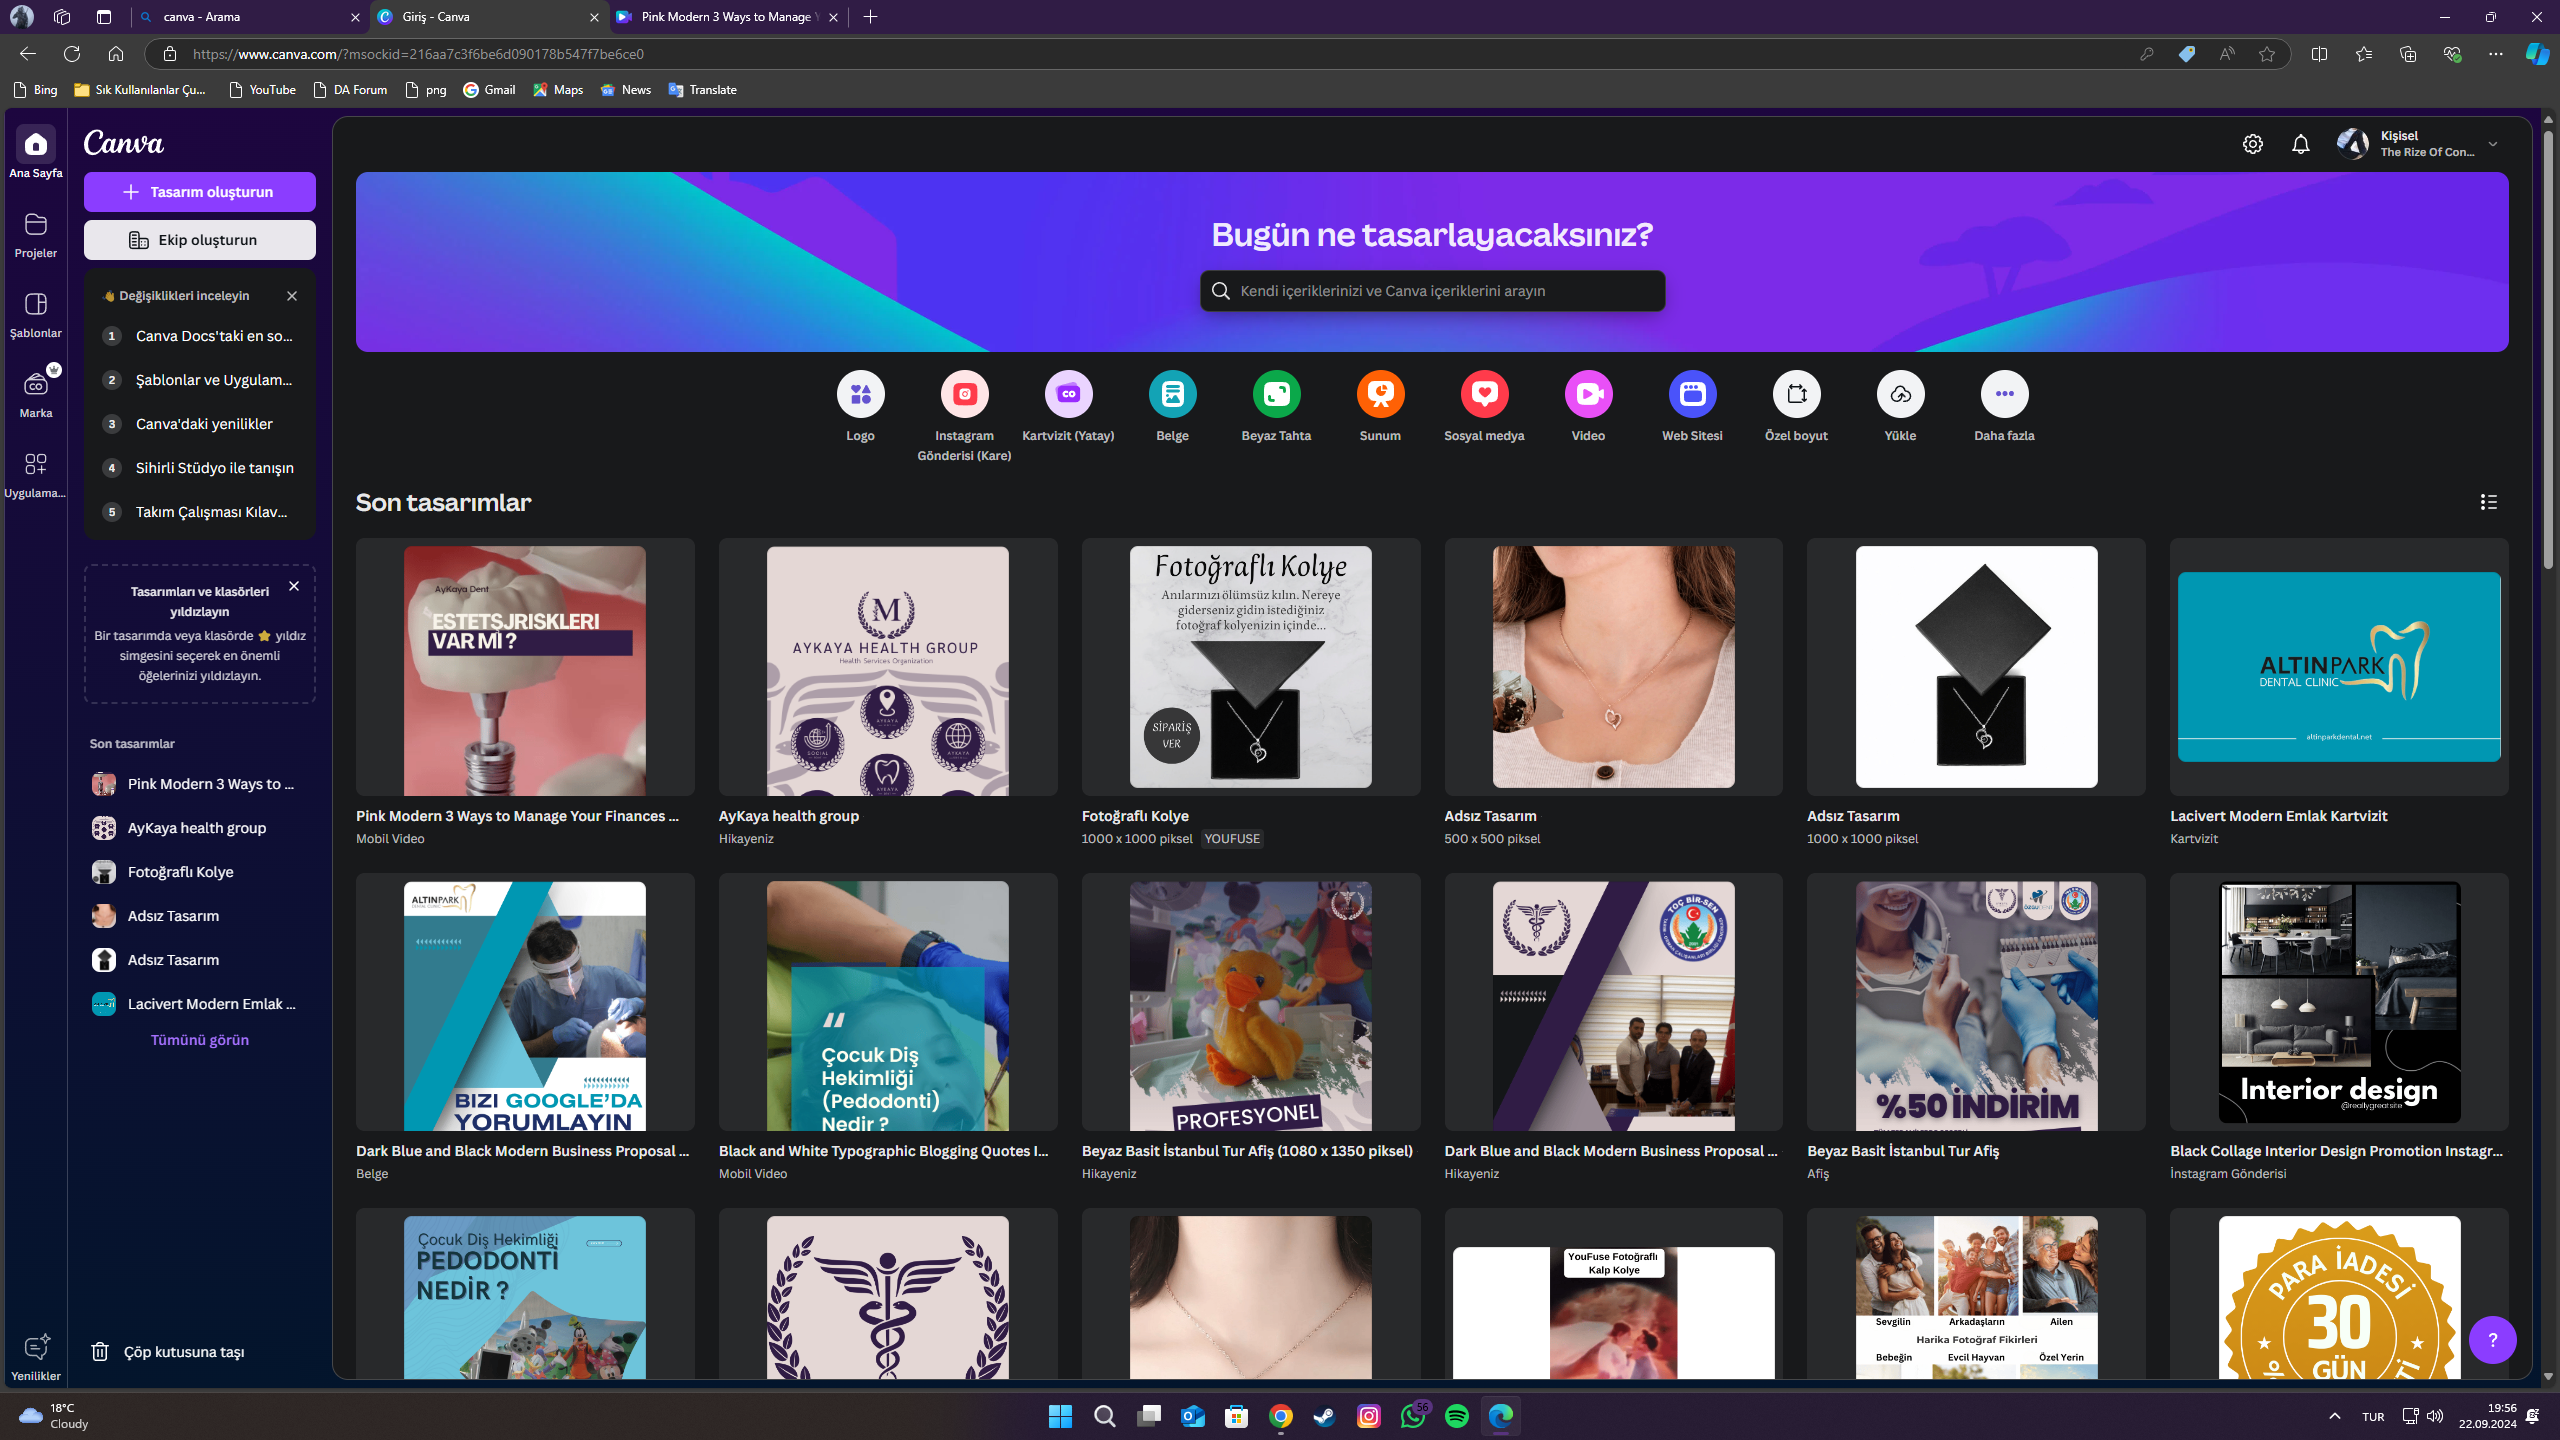Open the Logo design shortcut
This screenshot has height=1440, width=2560.
click(860, 394)
